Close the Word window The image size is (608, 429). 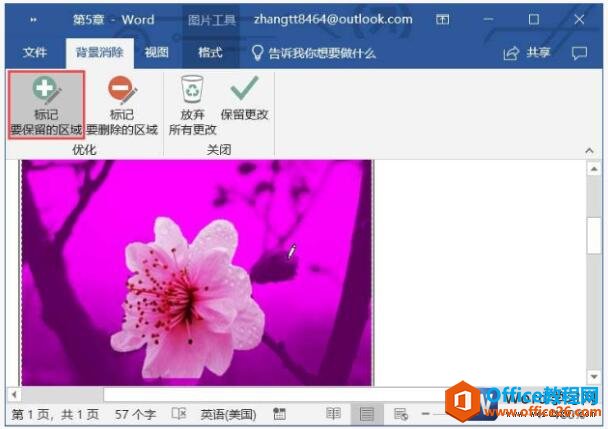579,19
